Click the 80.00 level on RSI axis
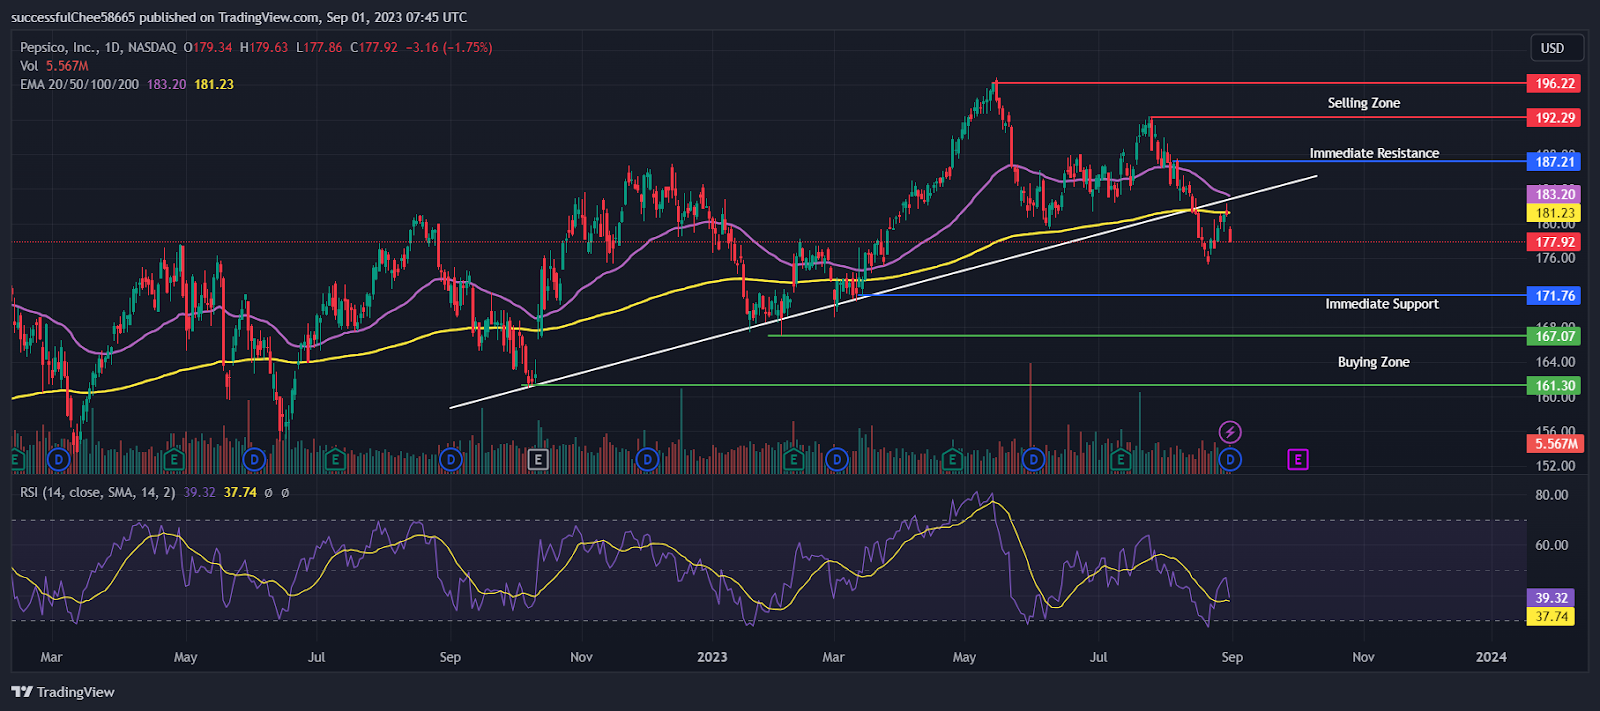Viewport: 1600px width, 711px height. (x=1551, y=495)
